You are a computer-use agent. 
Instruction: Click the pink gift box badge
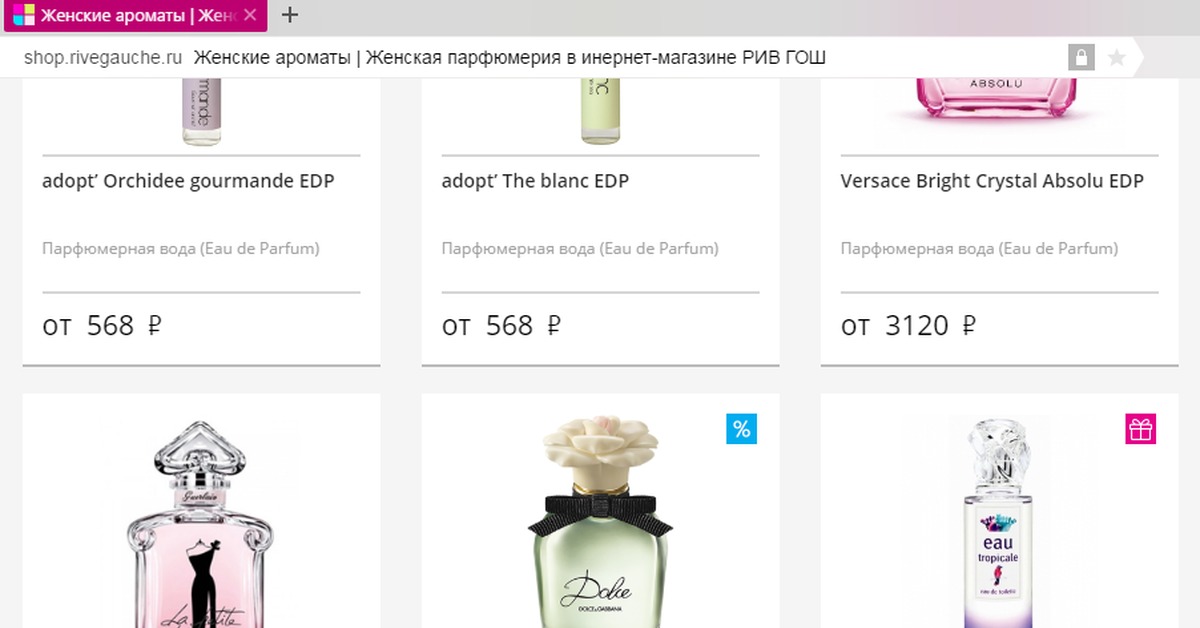click(1140, 429)
